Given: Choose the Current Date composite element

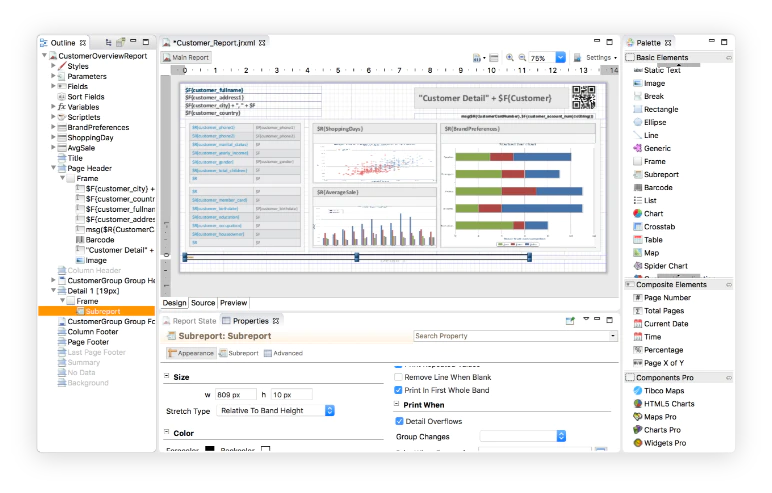Looking at the screenshot, I should 661,324.
